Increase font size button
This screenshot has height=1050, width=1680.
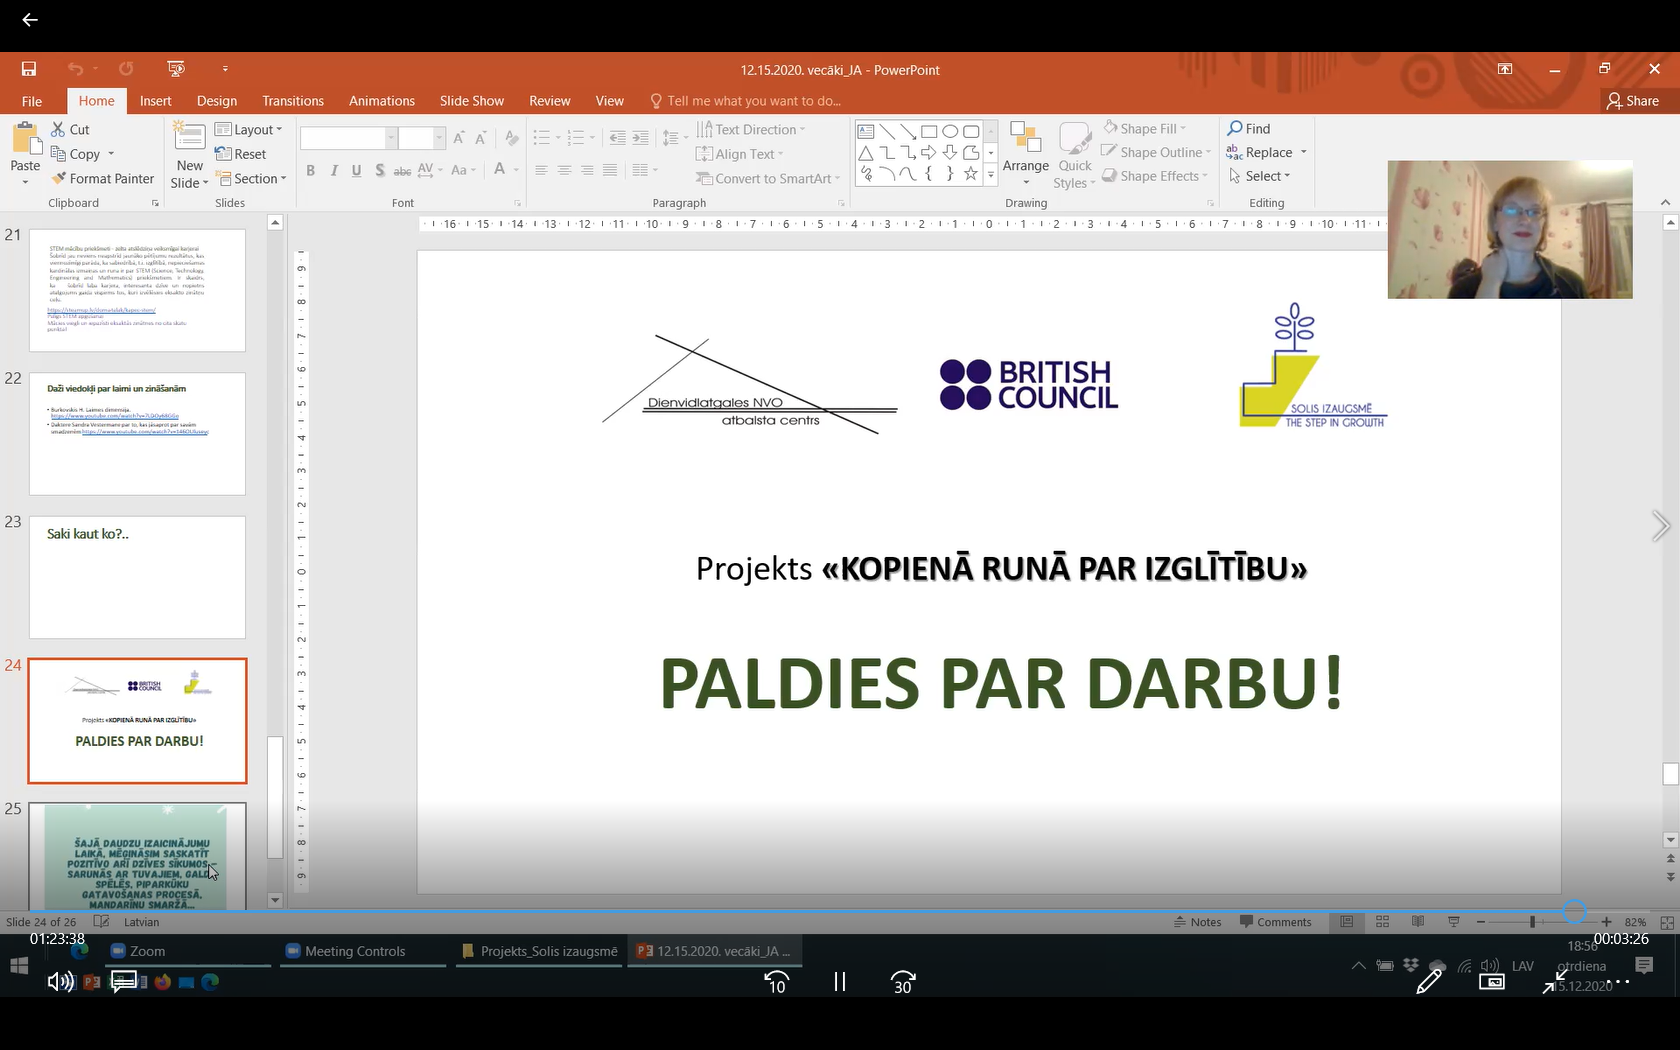[x=458, y=138]
